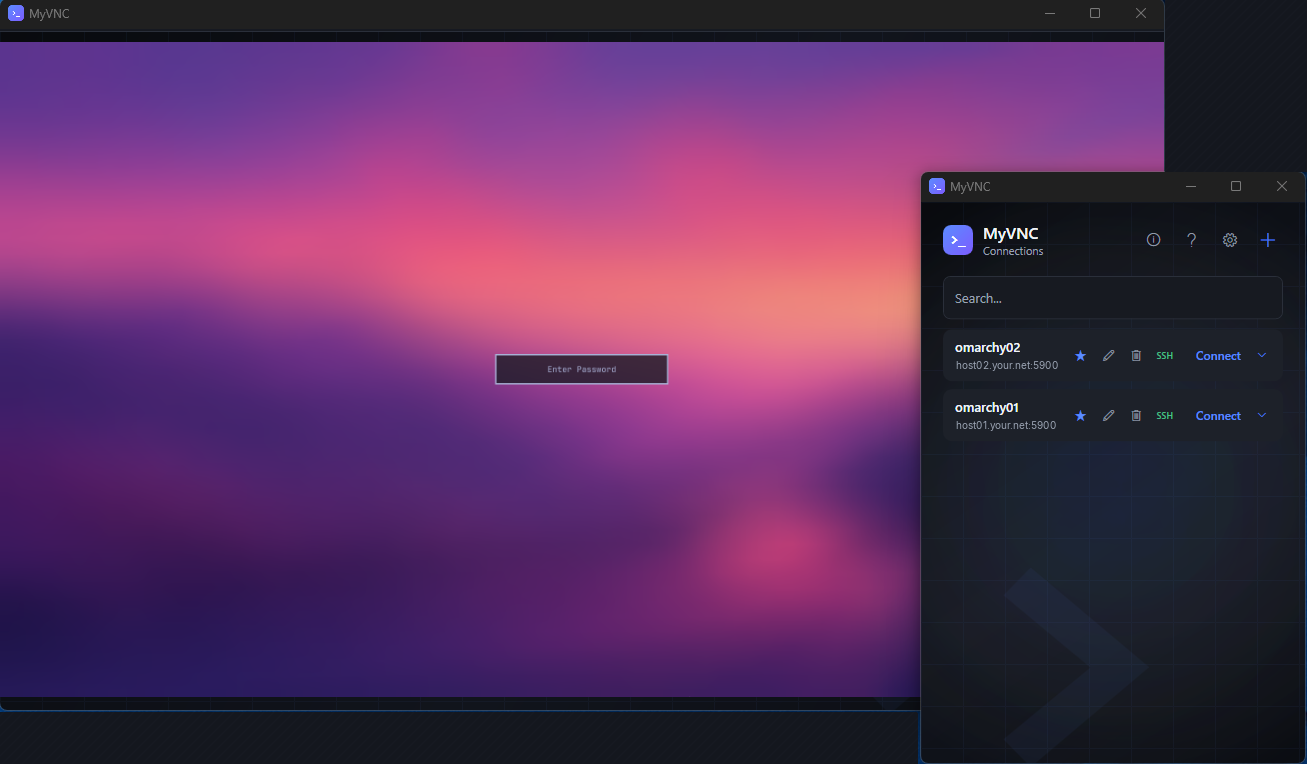Edit omarchy01 connection with pencil icon
Viewport: 1307px width, 764px height.
pyautogui.click(x=1108, y=416)
